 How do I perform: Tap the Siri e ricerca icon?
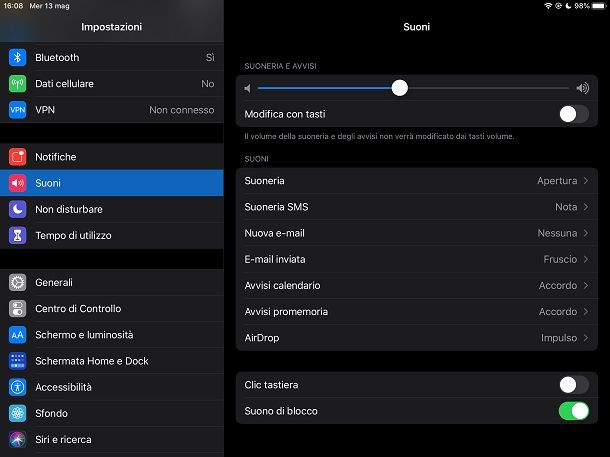pos(18,439)
